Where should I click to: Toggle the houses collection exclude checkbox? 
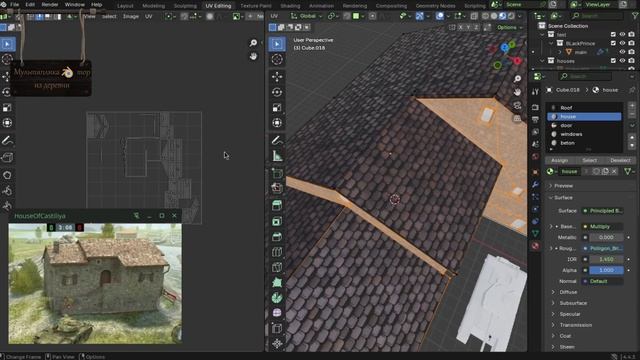(613, 61)
